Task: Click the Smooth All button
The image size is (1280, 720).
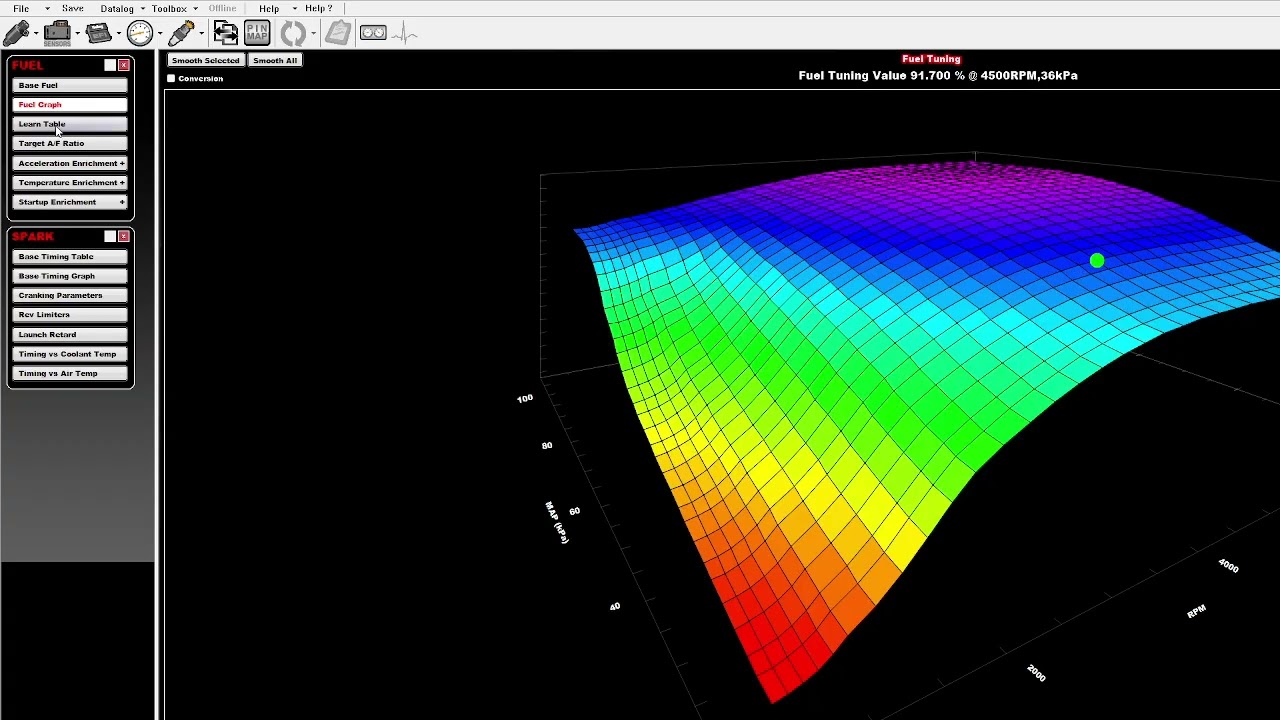Action: click(275, 60)
